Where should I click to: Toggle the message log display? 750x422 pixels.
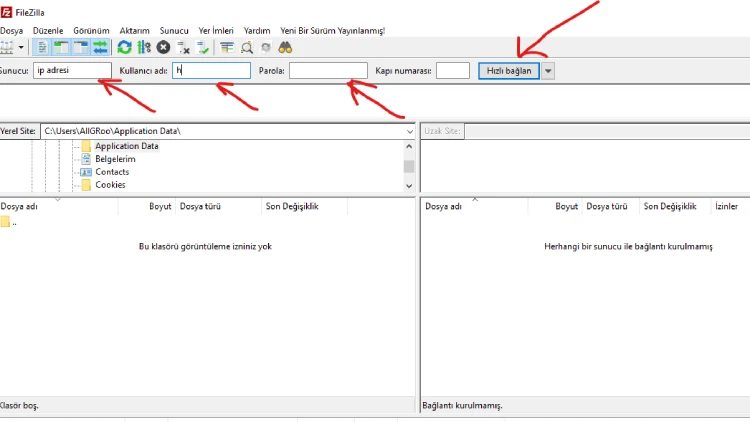[x=42, y=47]
